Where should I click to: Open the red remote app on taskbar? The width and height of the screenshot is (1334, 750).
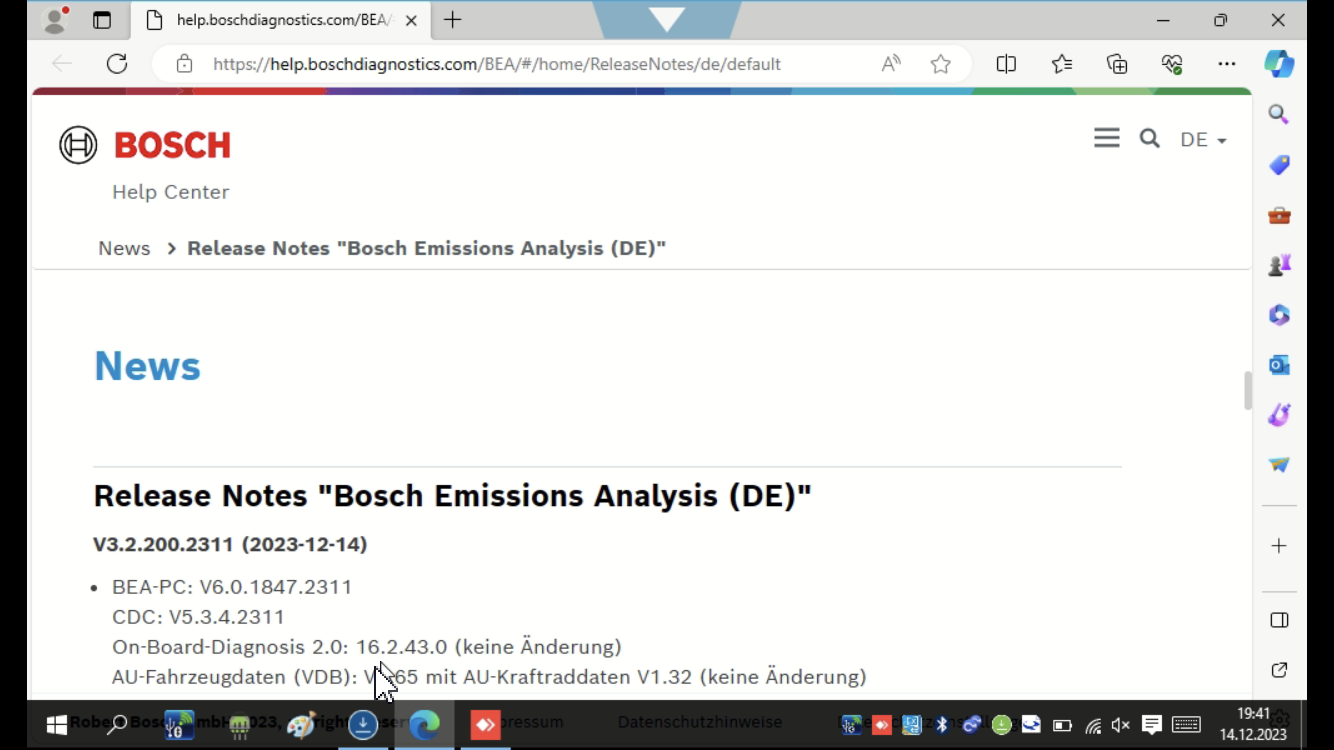tap(485, 725)
